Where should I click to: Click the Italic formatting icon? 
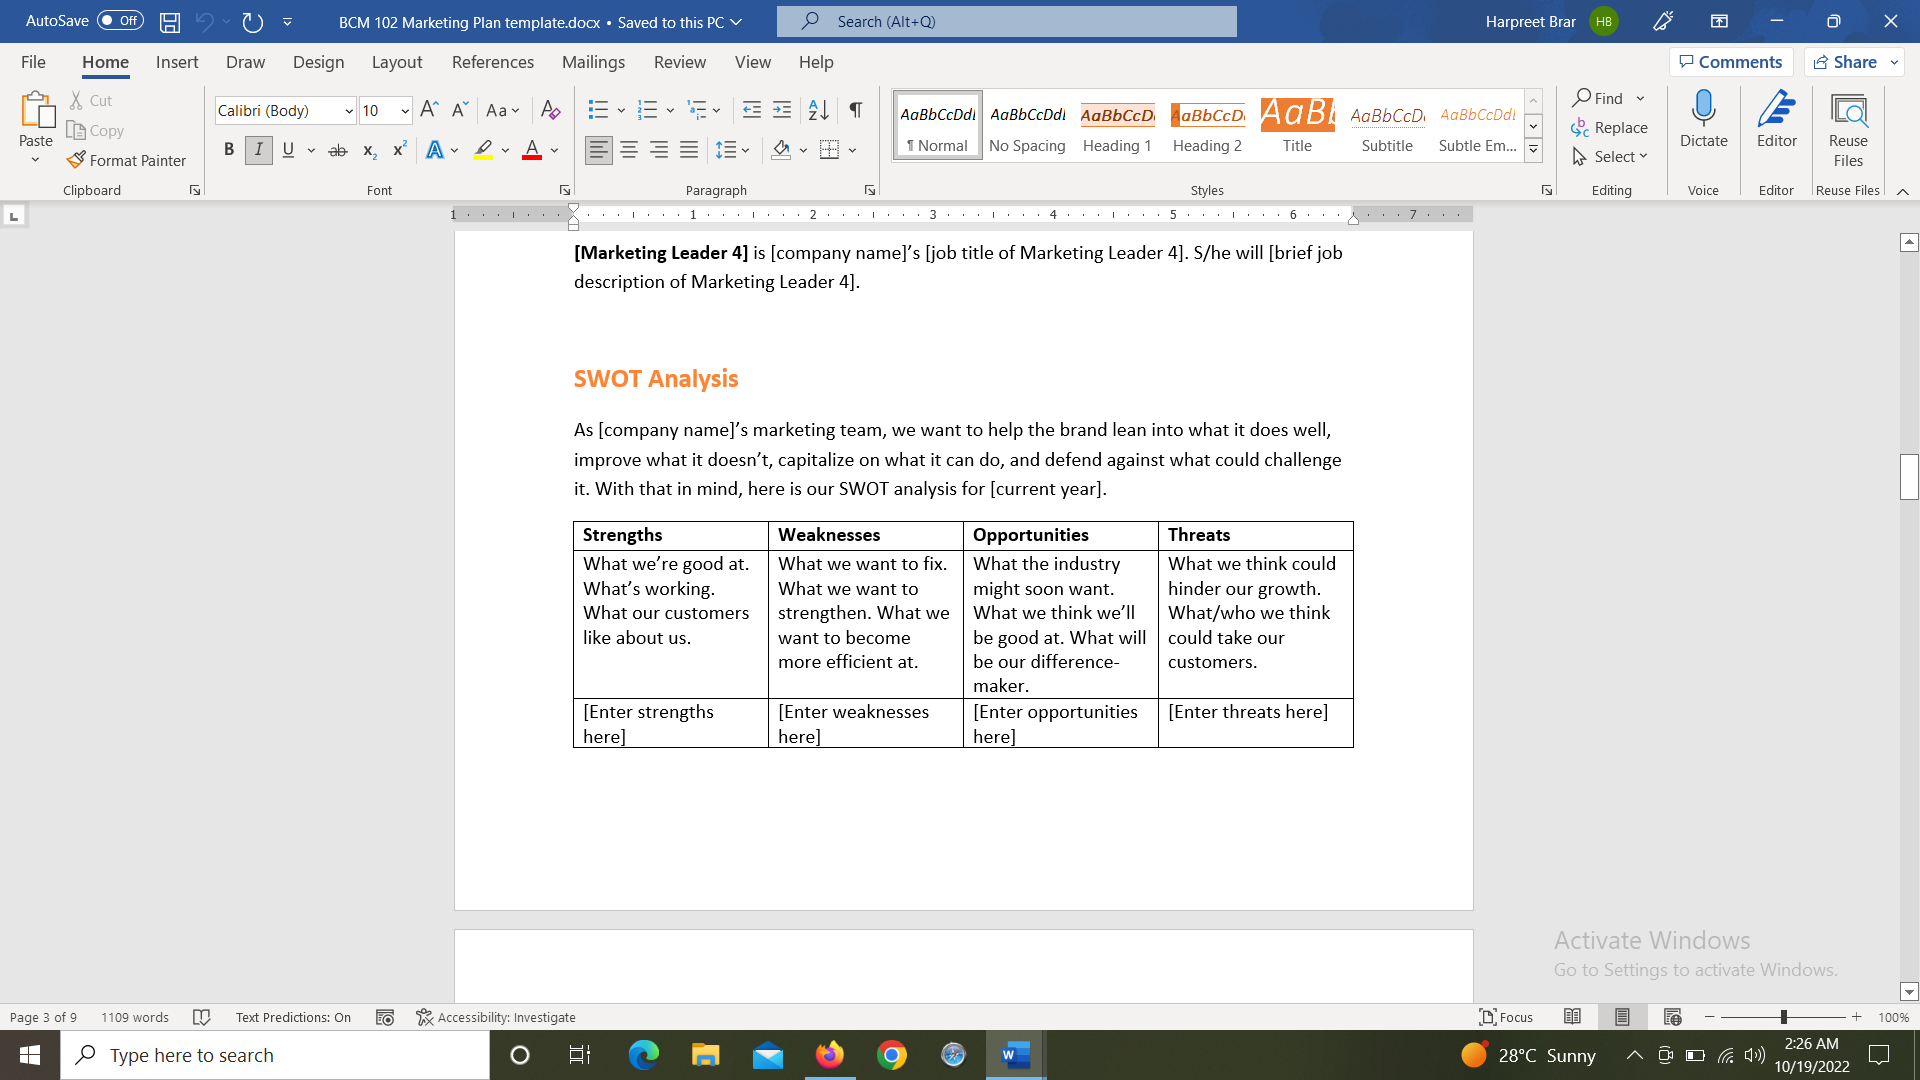(x=258, y=148)
